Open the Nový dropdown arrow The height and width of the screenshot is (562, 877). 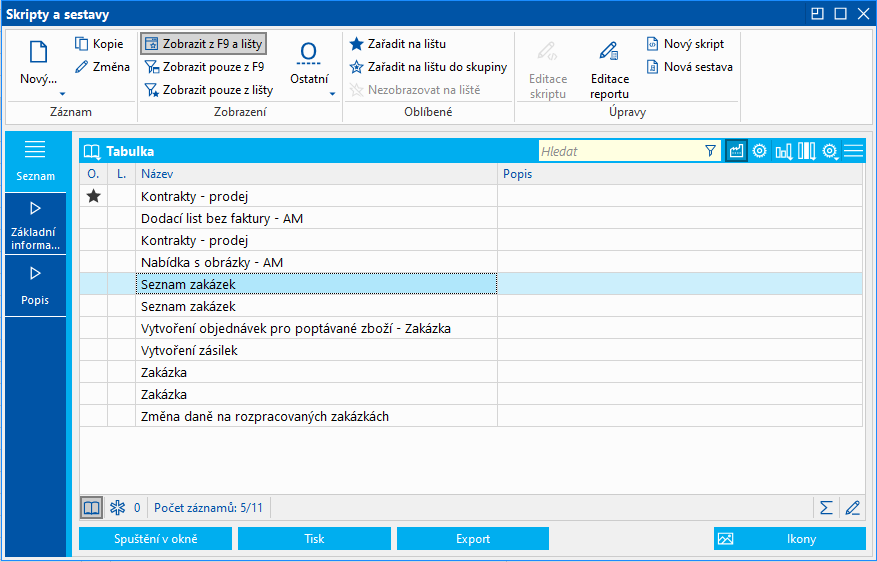[x=63, y=94]
